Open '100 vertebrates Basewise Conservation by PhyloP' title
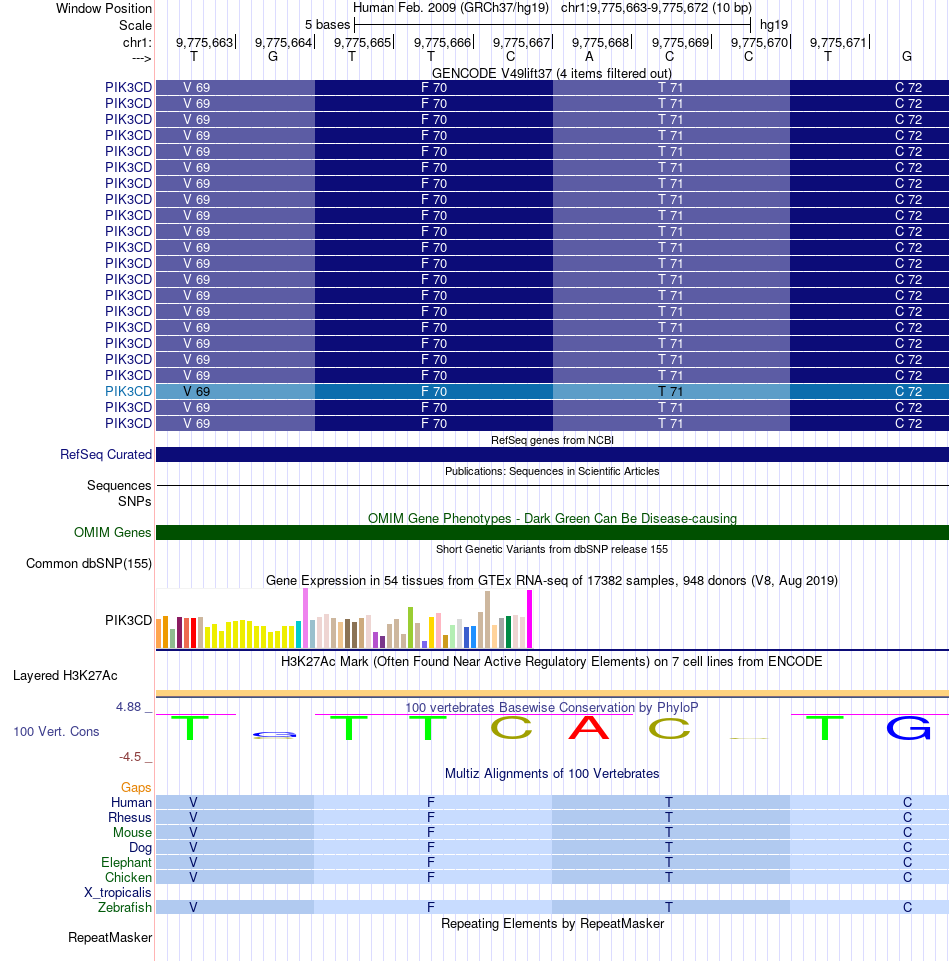The image size is (950, 961). tap(552, 707)
